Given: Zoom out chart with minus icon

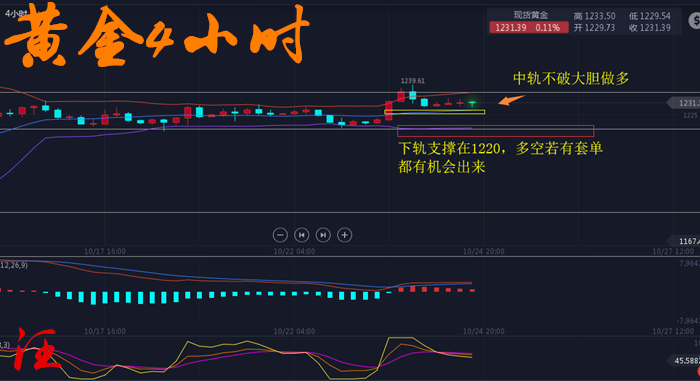Looking at the screenshot, I should click(x=280, y=235).
